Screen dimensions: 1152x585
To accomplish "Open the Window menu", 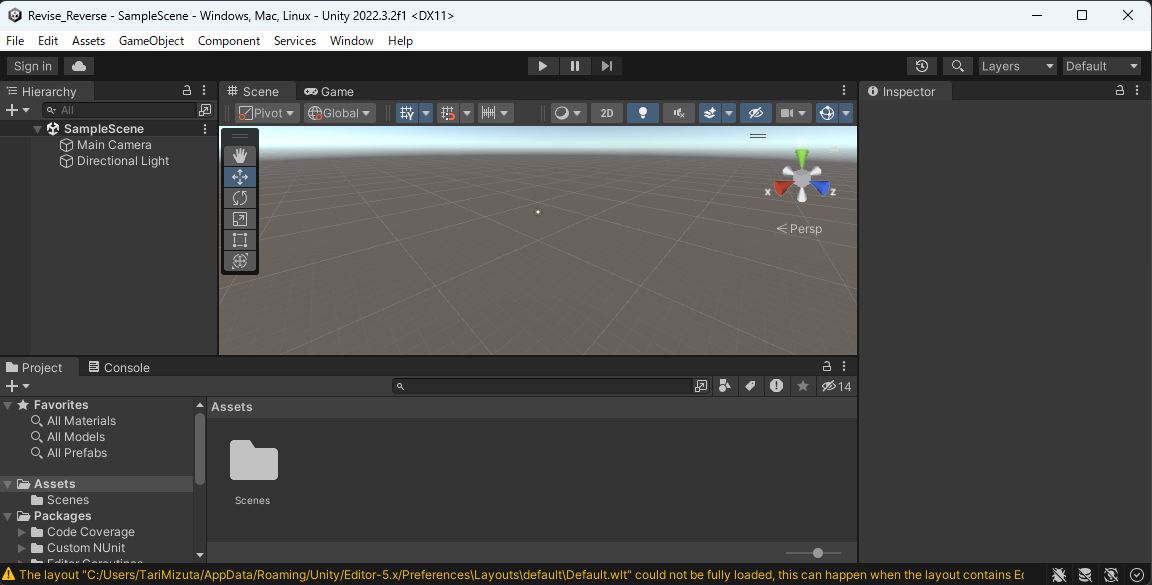I will point(351,41).
